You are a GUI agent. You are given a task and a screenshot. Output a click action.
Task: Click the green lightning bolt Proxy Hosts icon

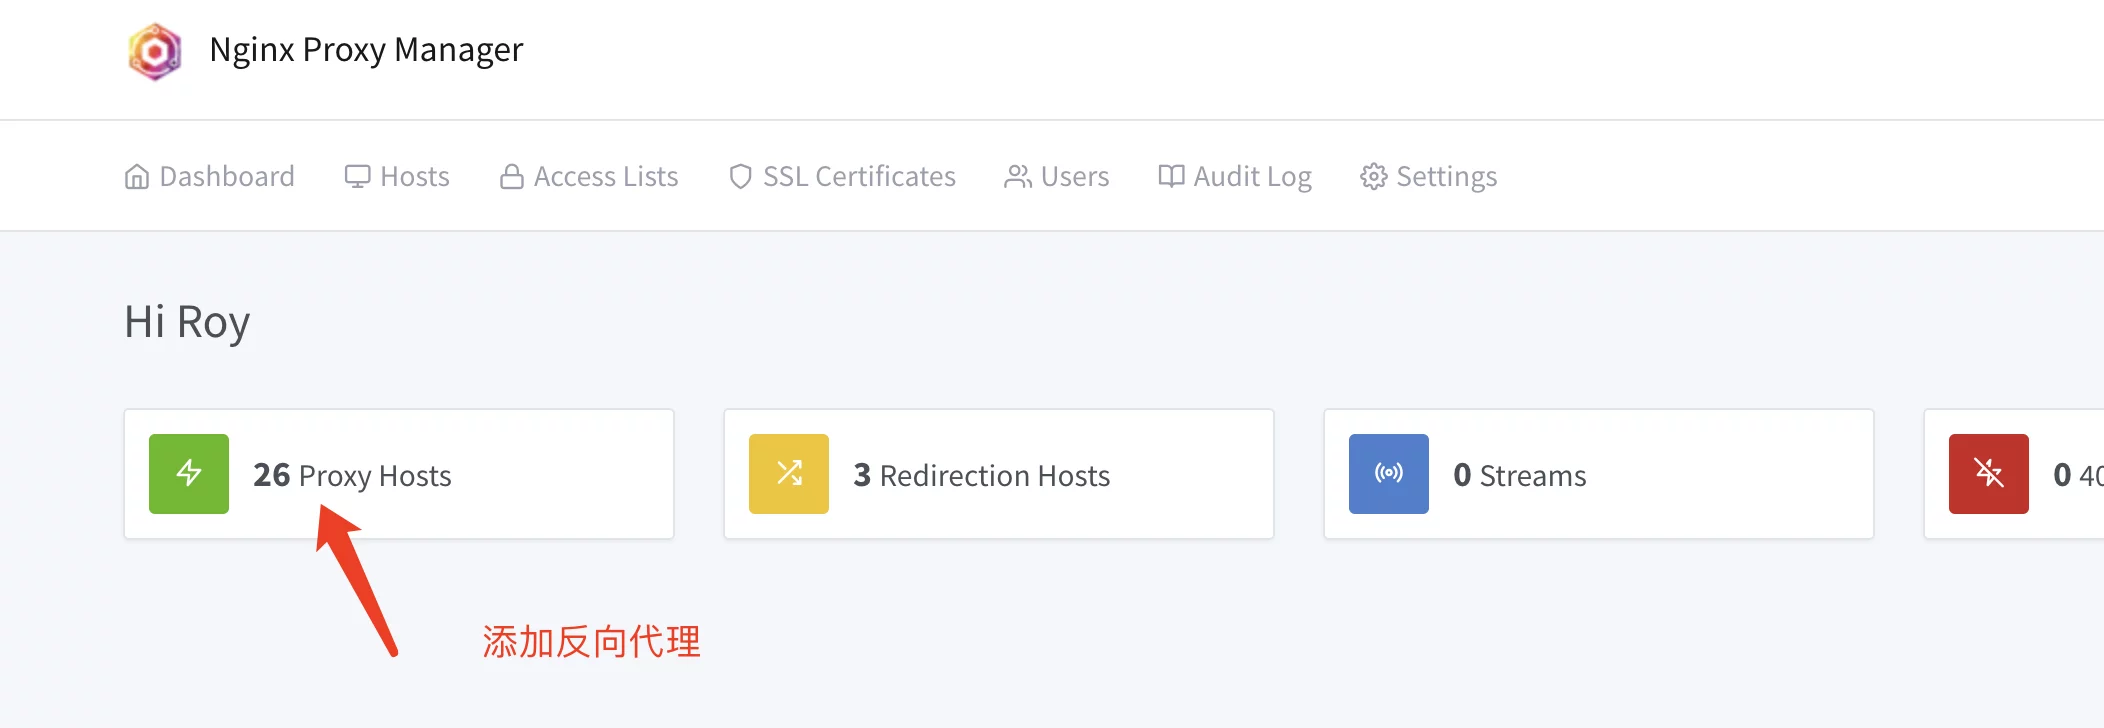[x=189, y=474]
